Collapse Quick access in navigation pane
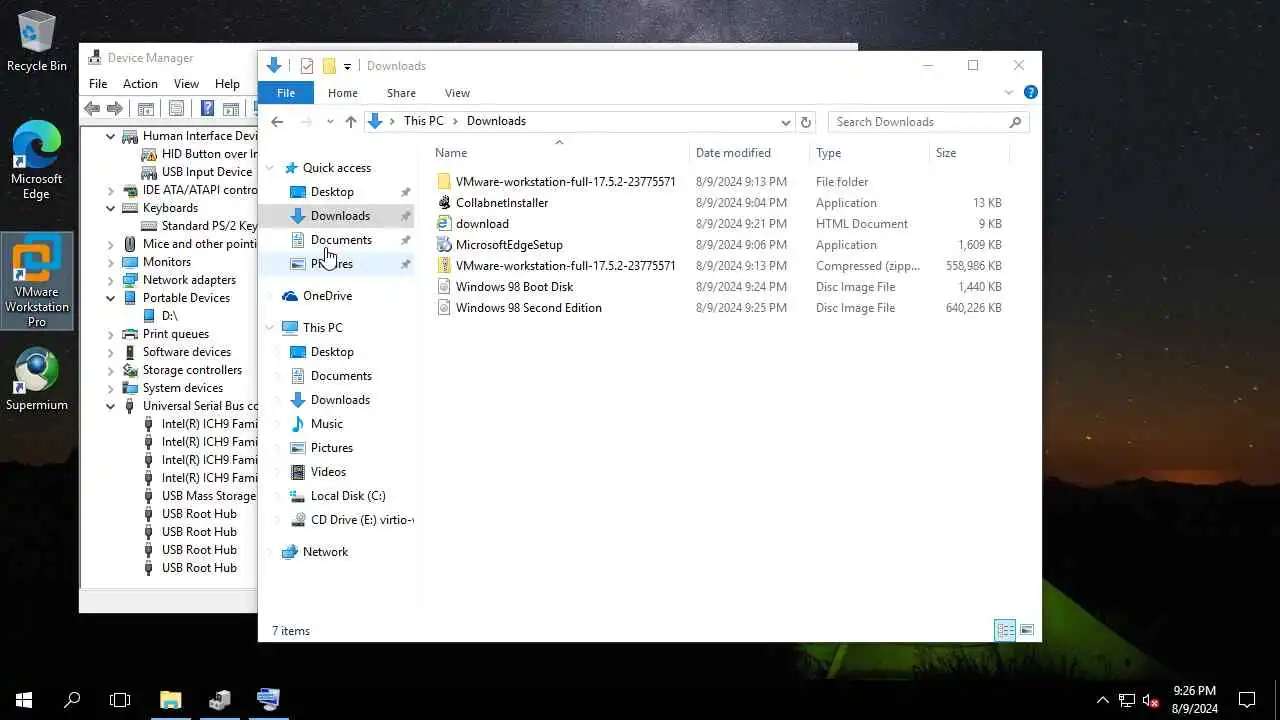 click(270, 168)
